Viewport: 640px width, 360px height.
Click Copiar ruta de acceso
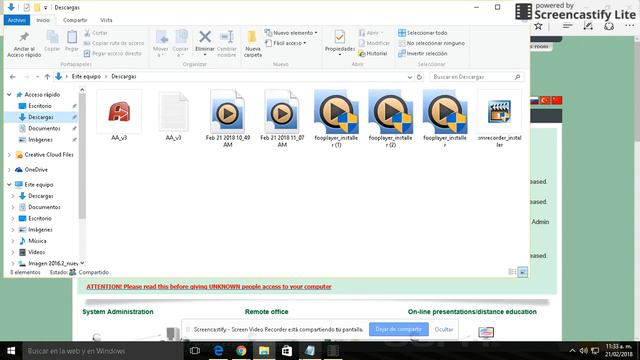click(x=114, y=43)
